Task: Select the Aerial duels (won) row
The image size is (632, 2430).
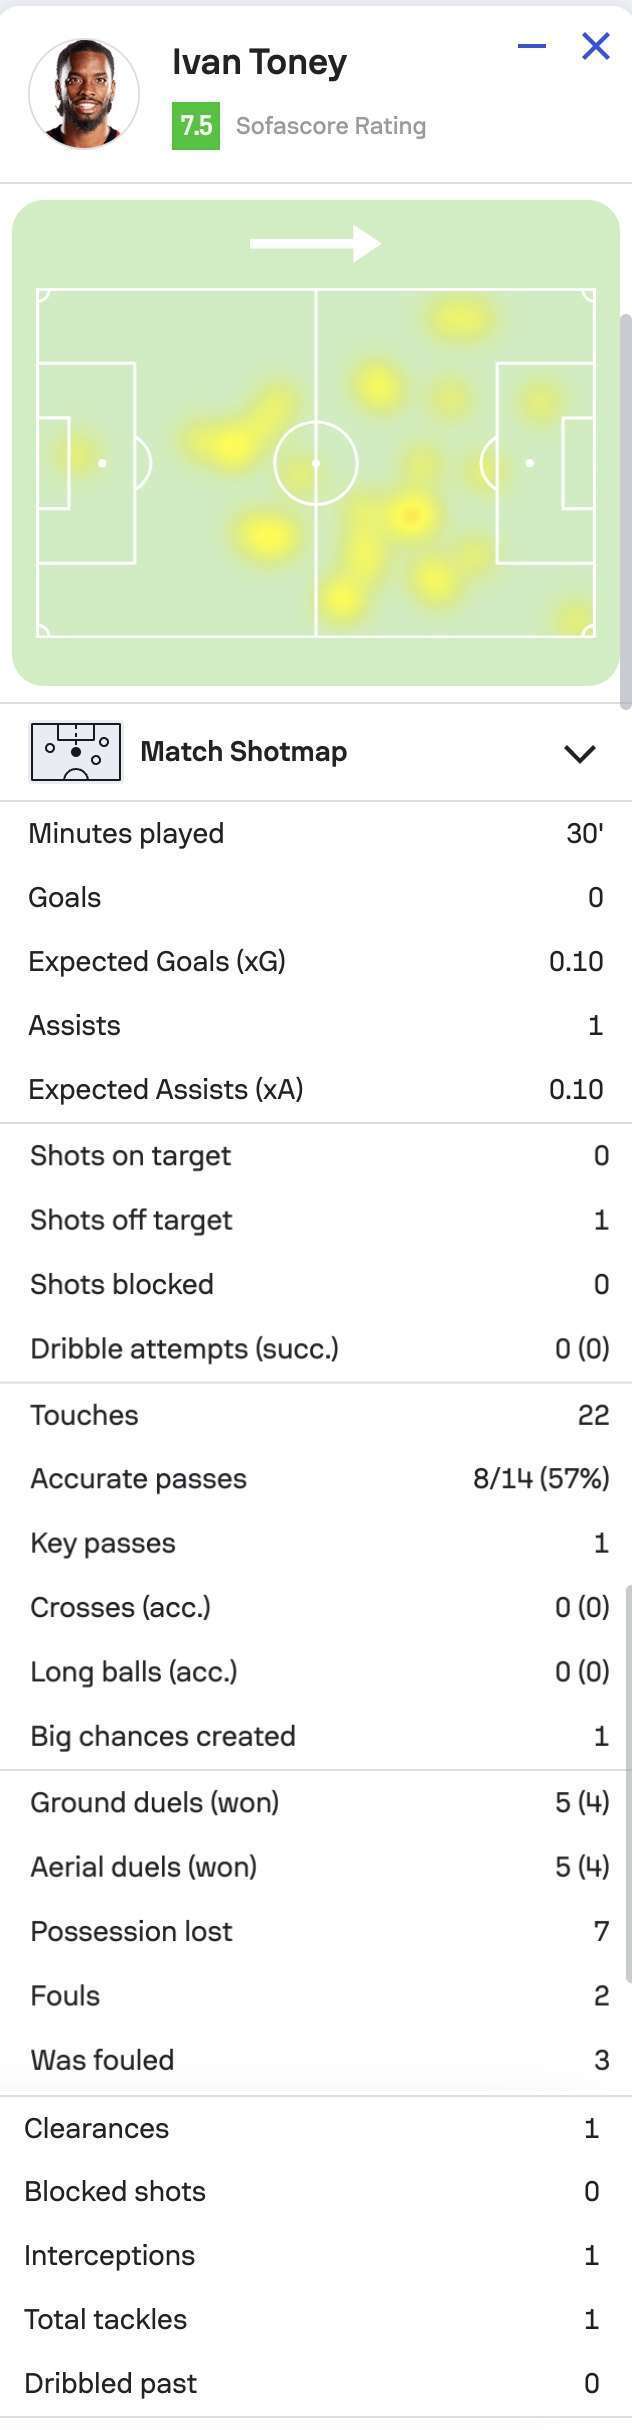Action: pyautogui.click(x=316, y=1866)
